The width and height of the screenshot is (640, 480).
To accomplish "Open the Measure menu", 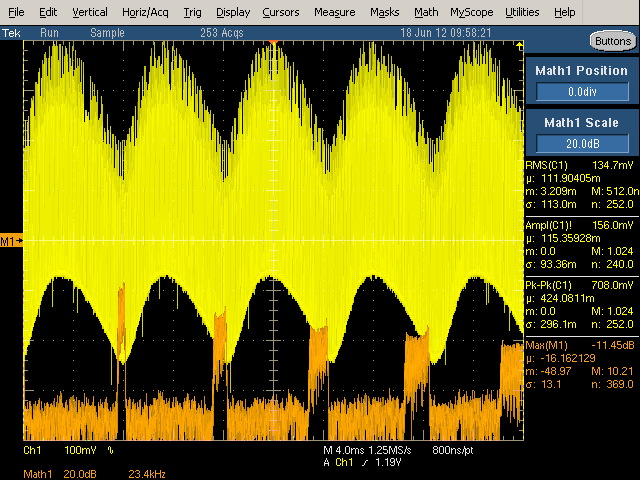I will pyautogui.click(x=333, y=12).
